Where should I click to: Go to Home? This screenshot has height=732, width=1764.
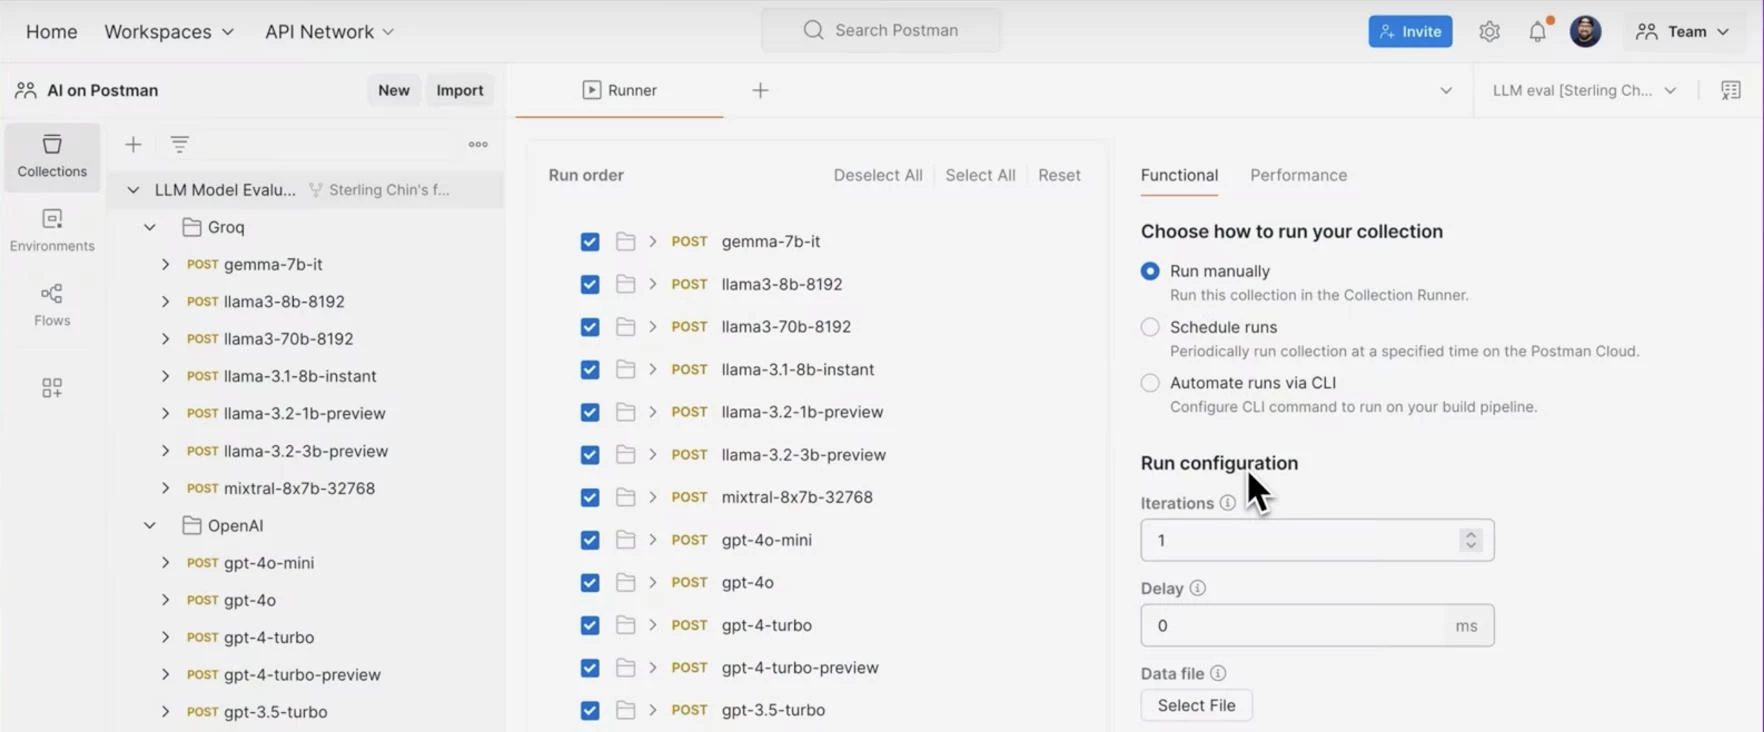51,32
